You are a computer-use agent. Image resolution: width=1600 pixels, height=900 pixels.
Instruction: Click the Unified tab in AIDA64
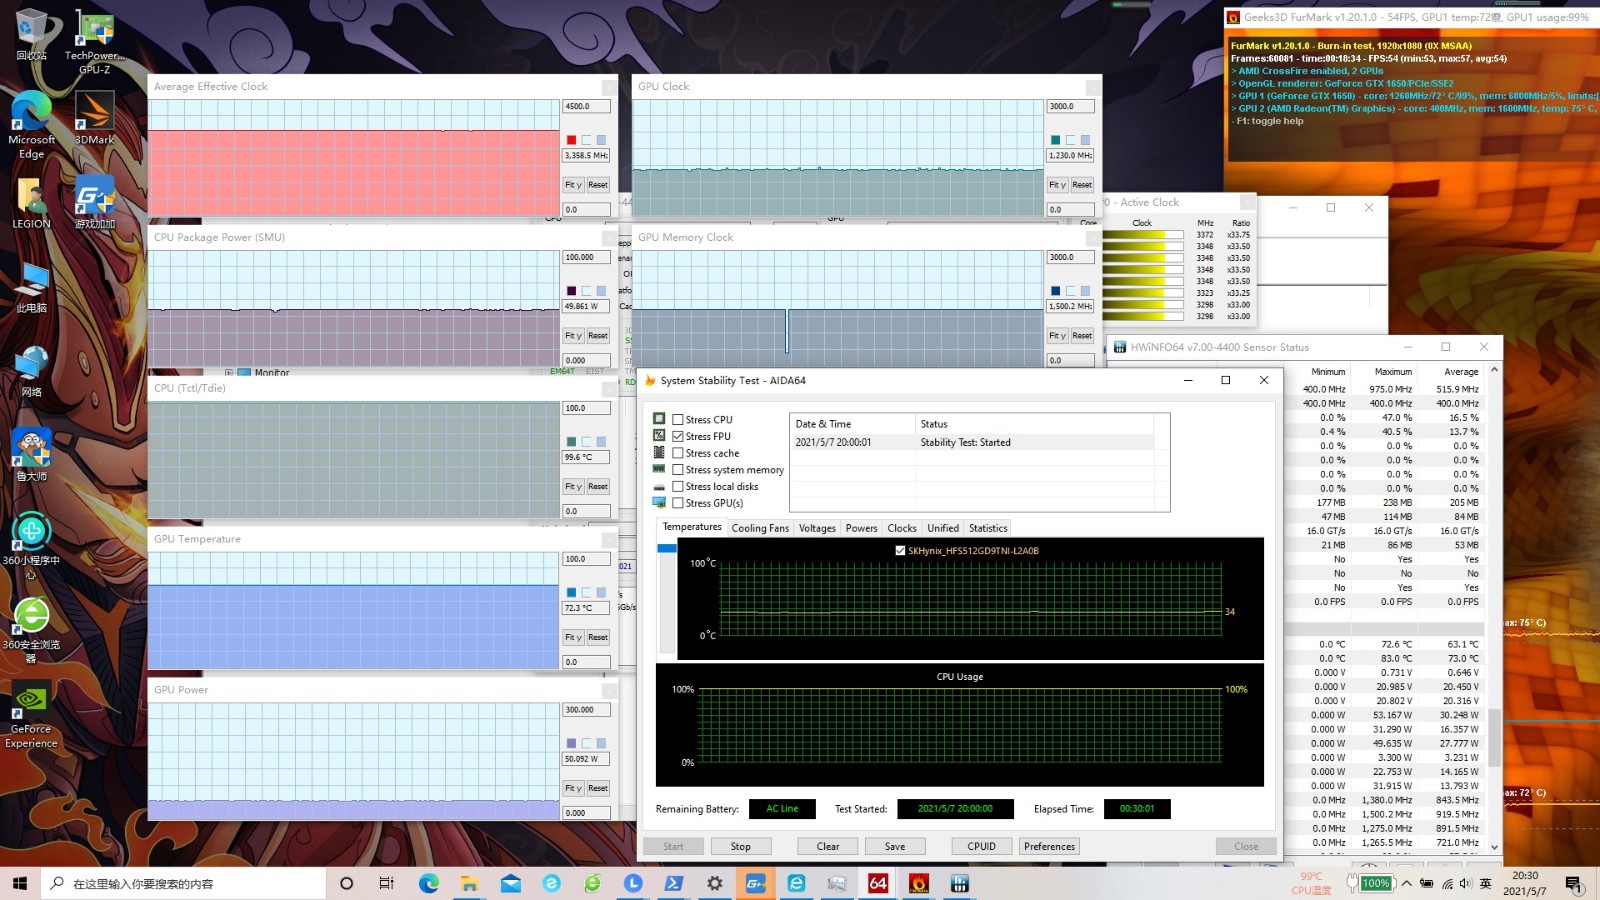tap(943, 528)
